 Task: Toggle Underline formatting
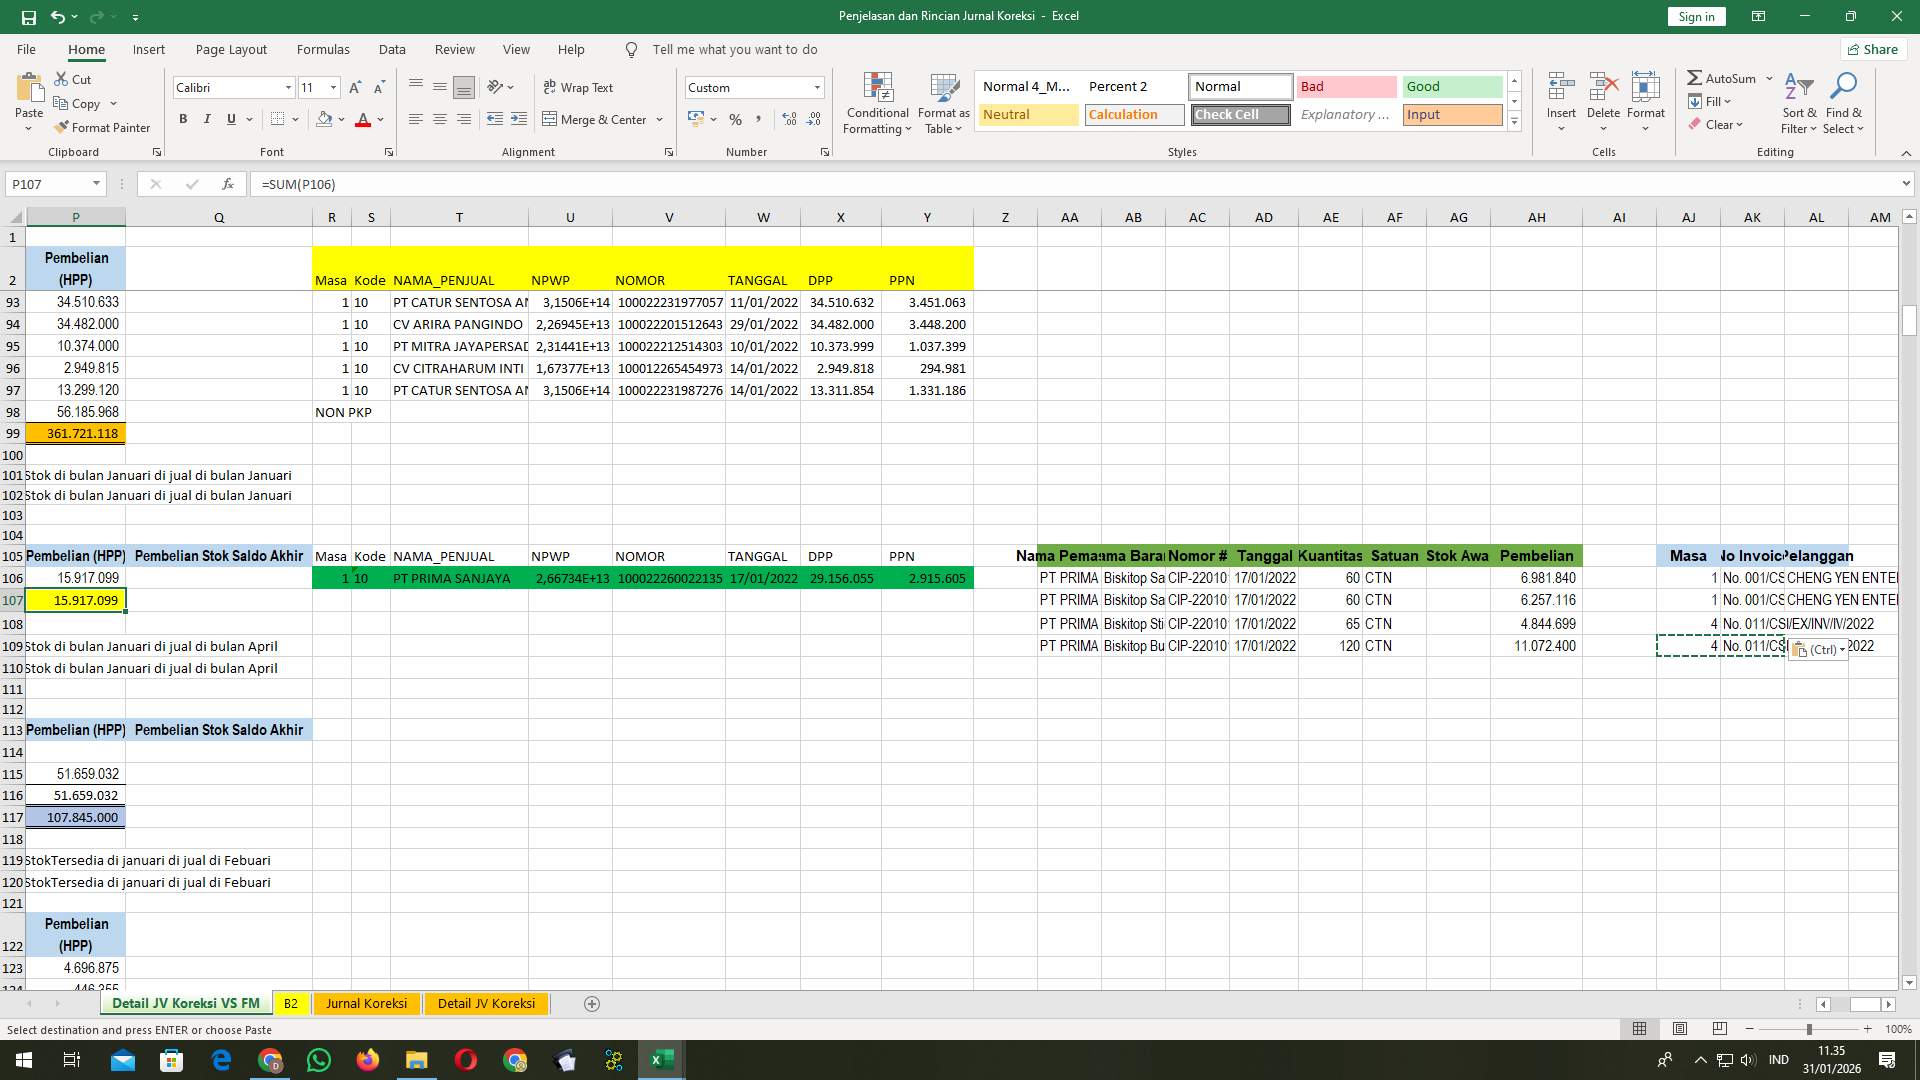229,119
